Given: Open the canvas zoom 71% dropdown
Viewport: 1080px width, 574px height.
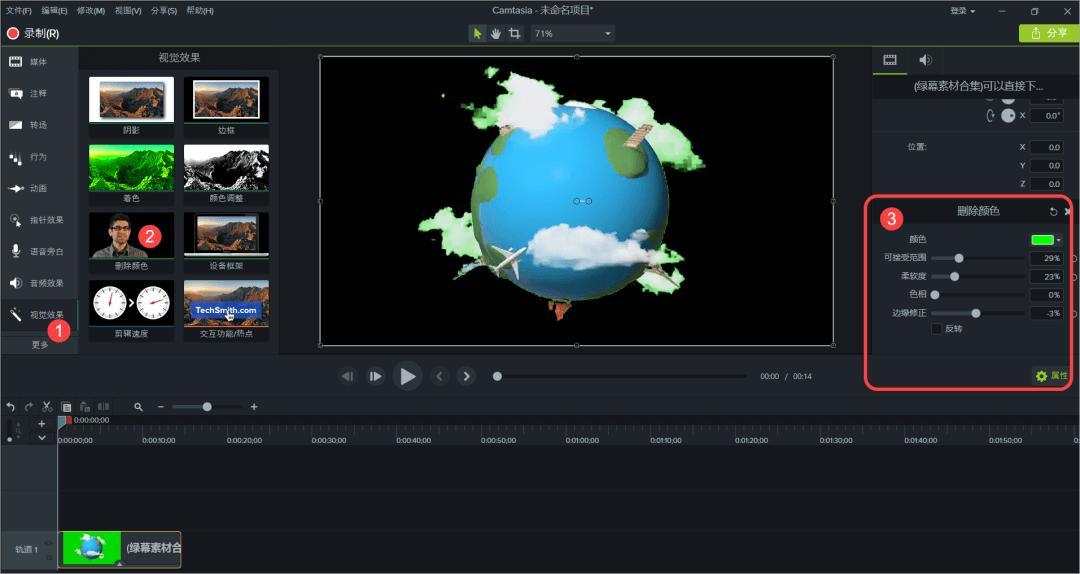Looking at the screenshot, I should (x=572, y=33).
